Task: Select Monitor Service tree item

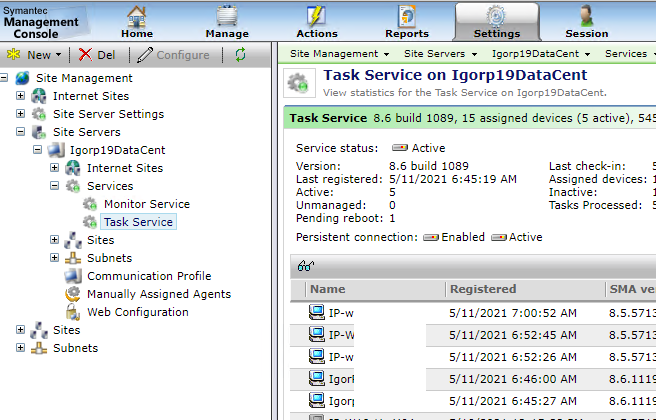Action: click(147, 204)
